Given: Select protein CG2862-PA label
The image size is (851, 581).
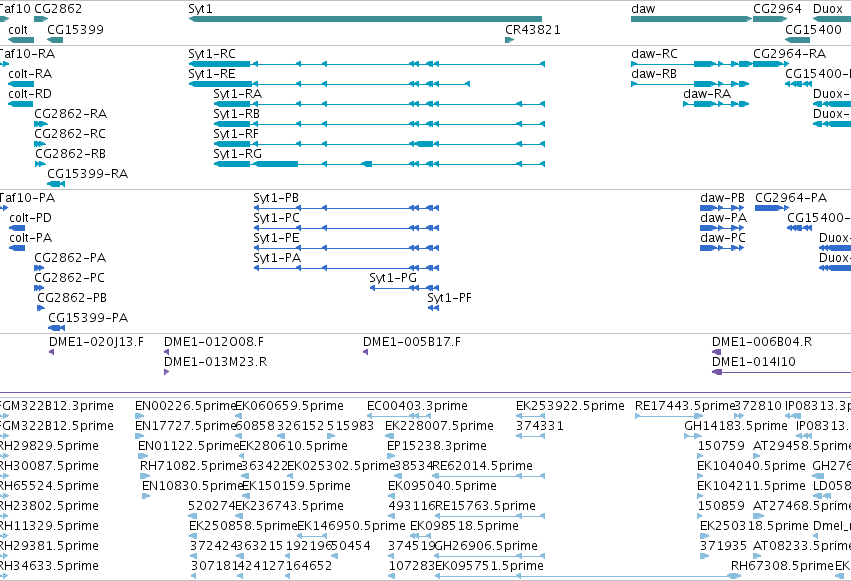Looking at the screenshot, I should click(x=70, y=258).
